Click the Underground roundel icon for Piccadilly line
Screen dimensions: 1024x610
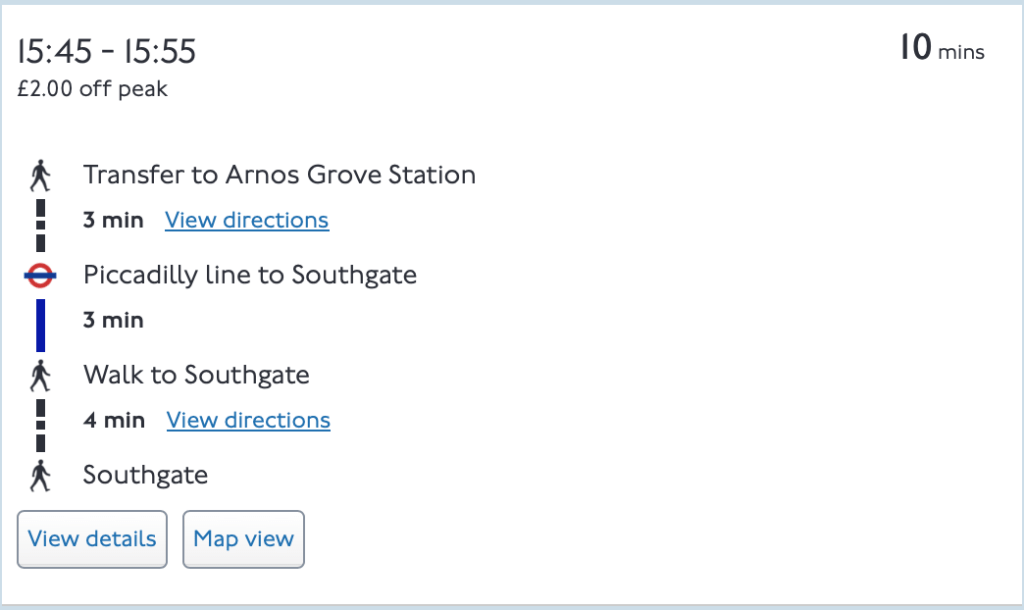pos(40,275)
